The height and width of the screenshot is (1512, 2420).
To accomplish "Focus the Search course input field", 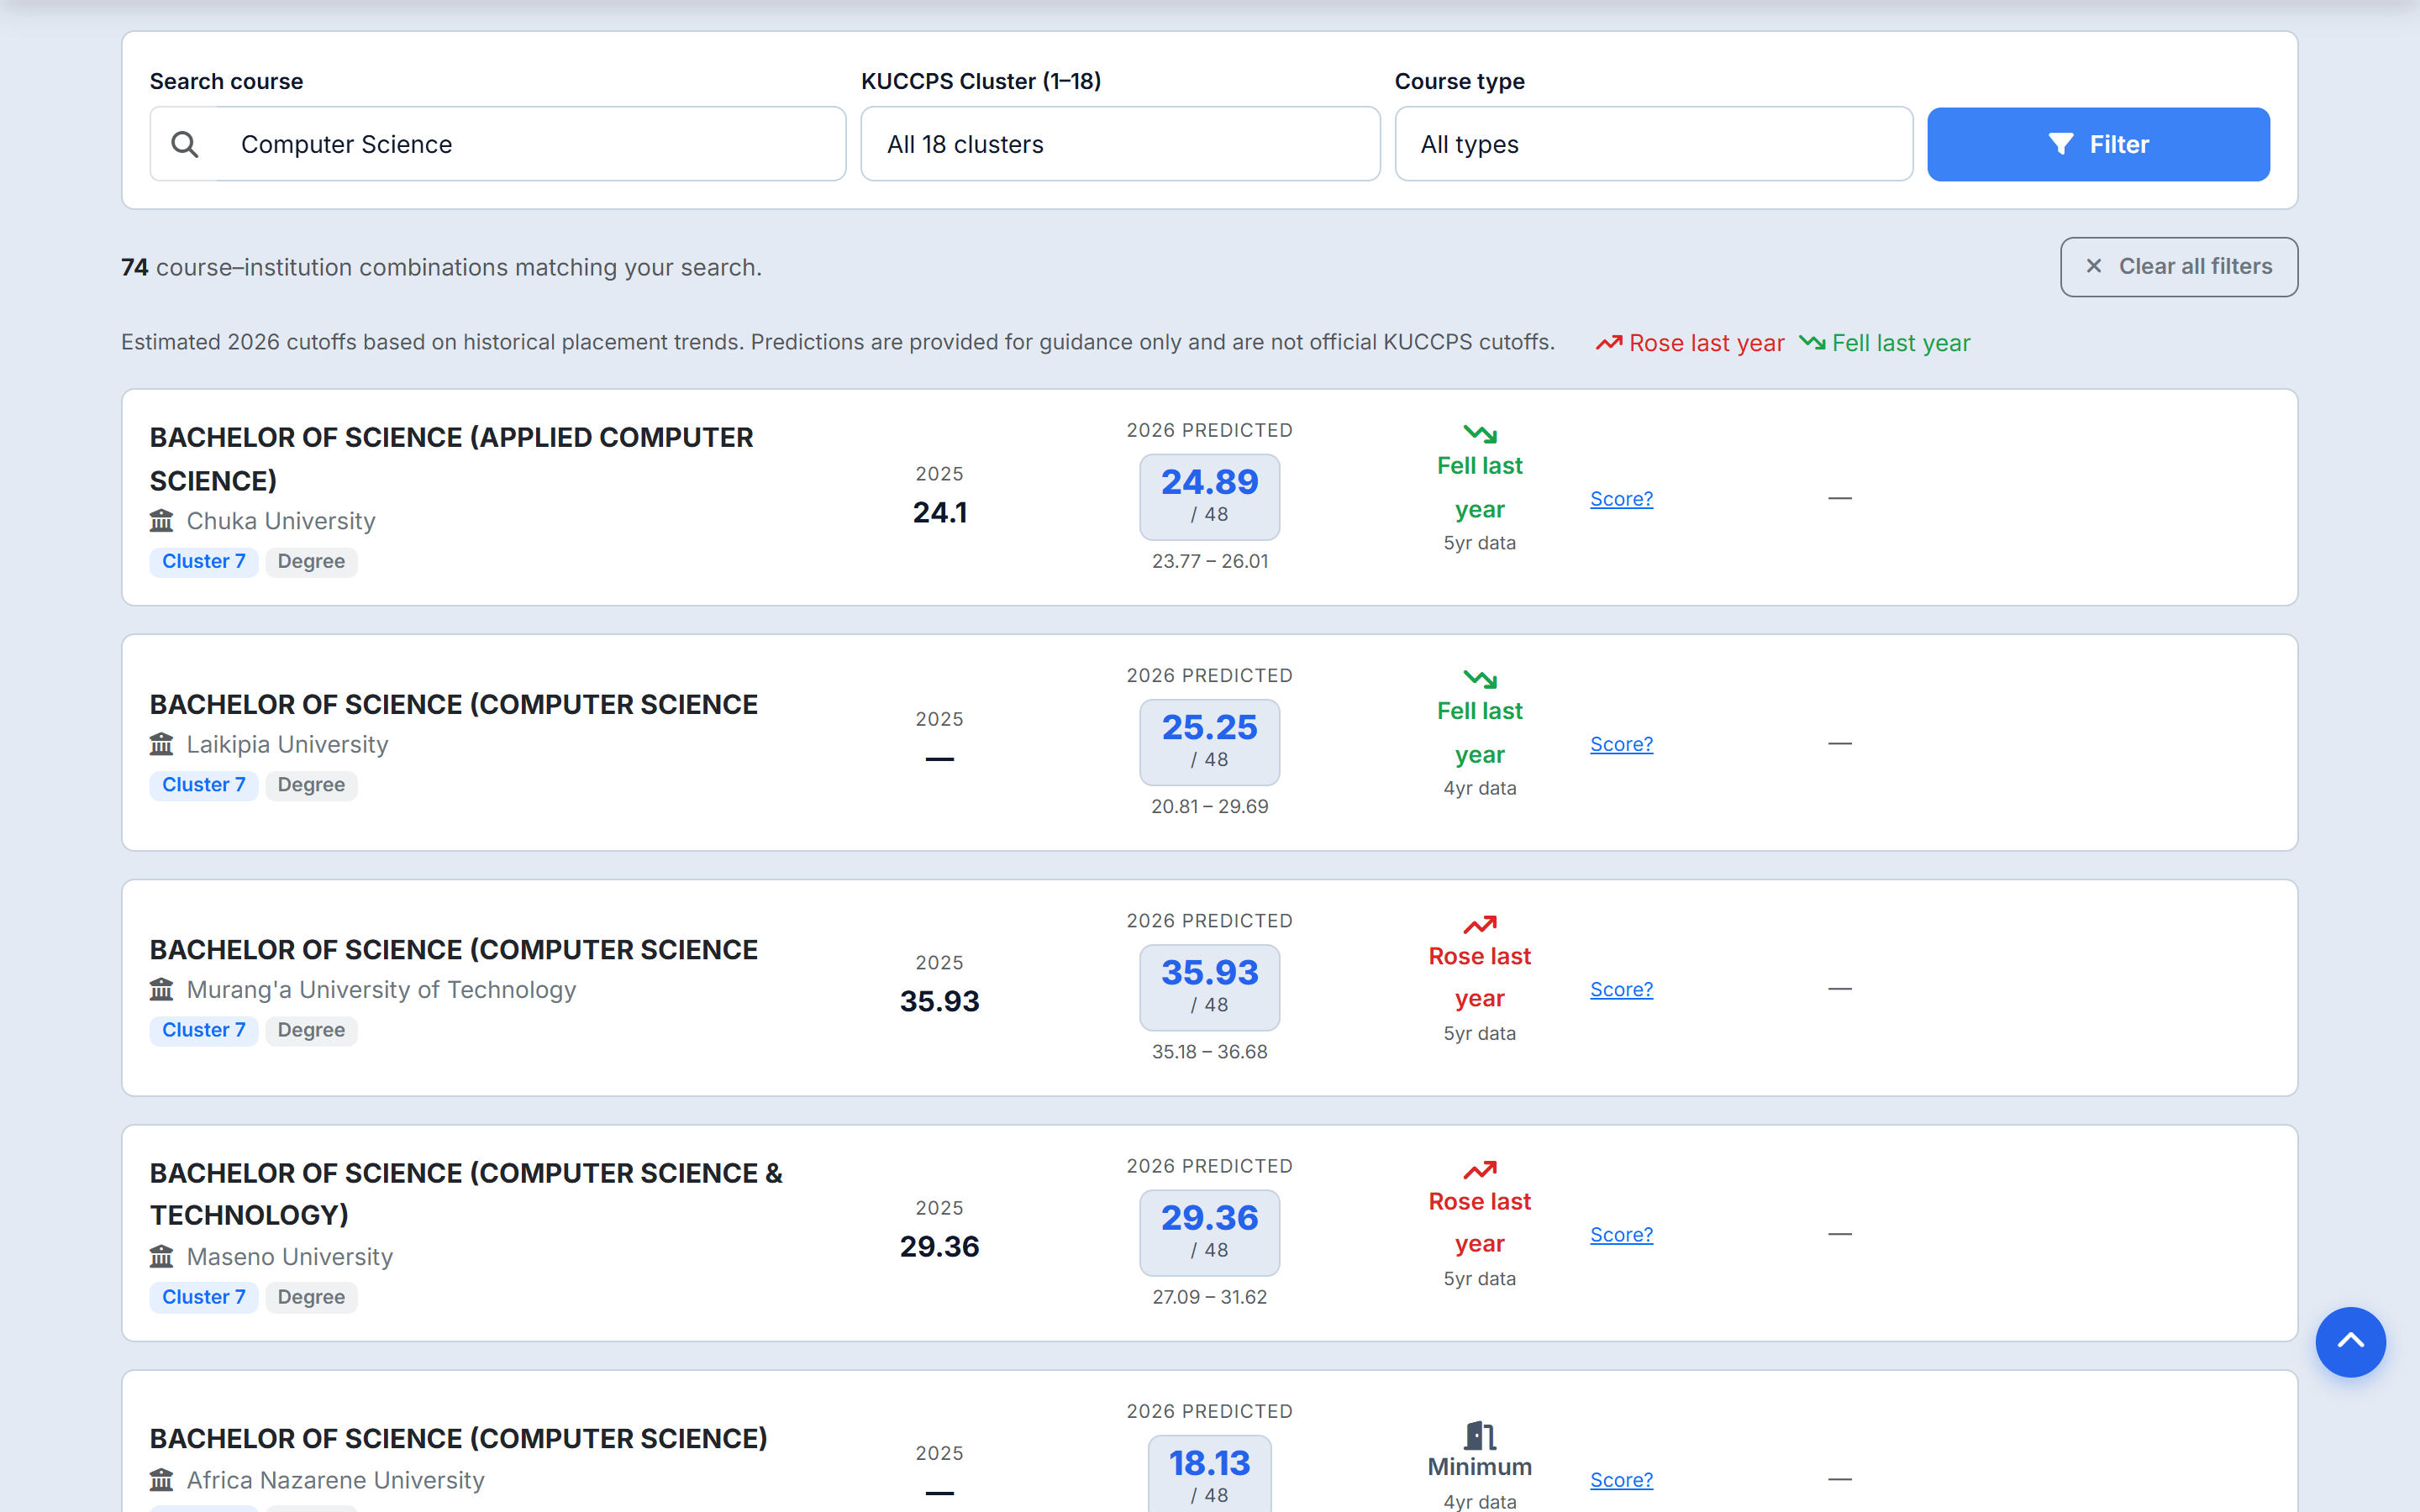I will (498, 144).
